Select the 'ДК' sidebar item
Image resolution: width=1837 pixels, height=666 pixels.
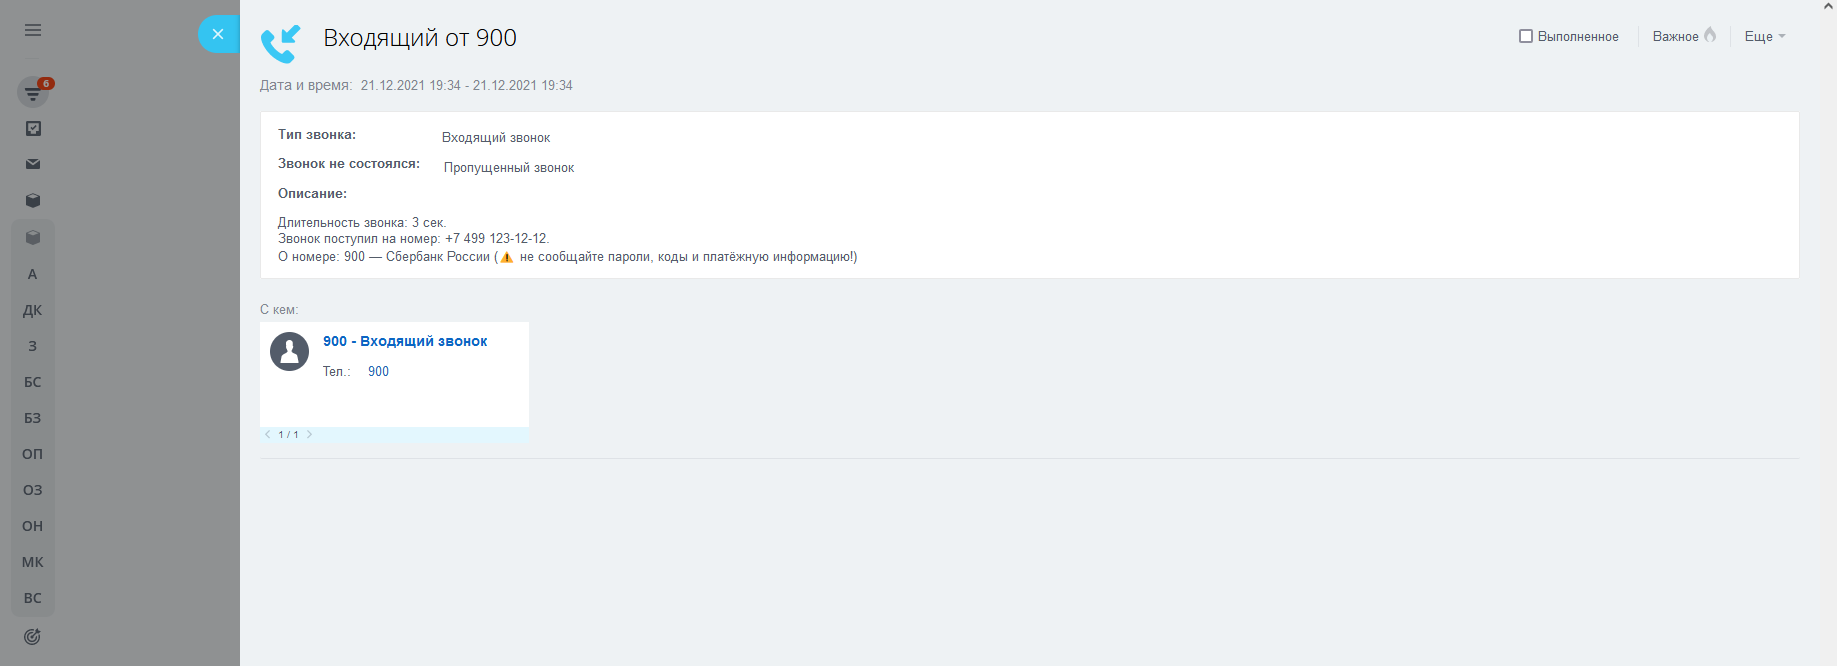pos(33,310)
